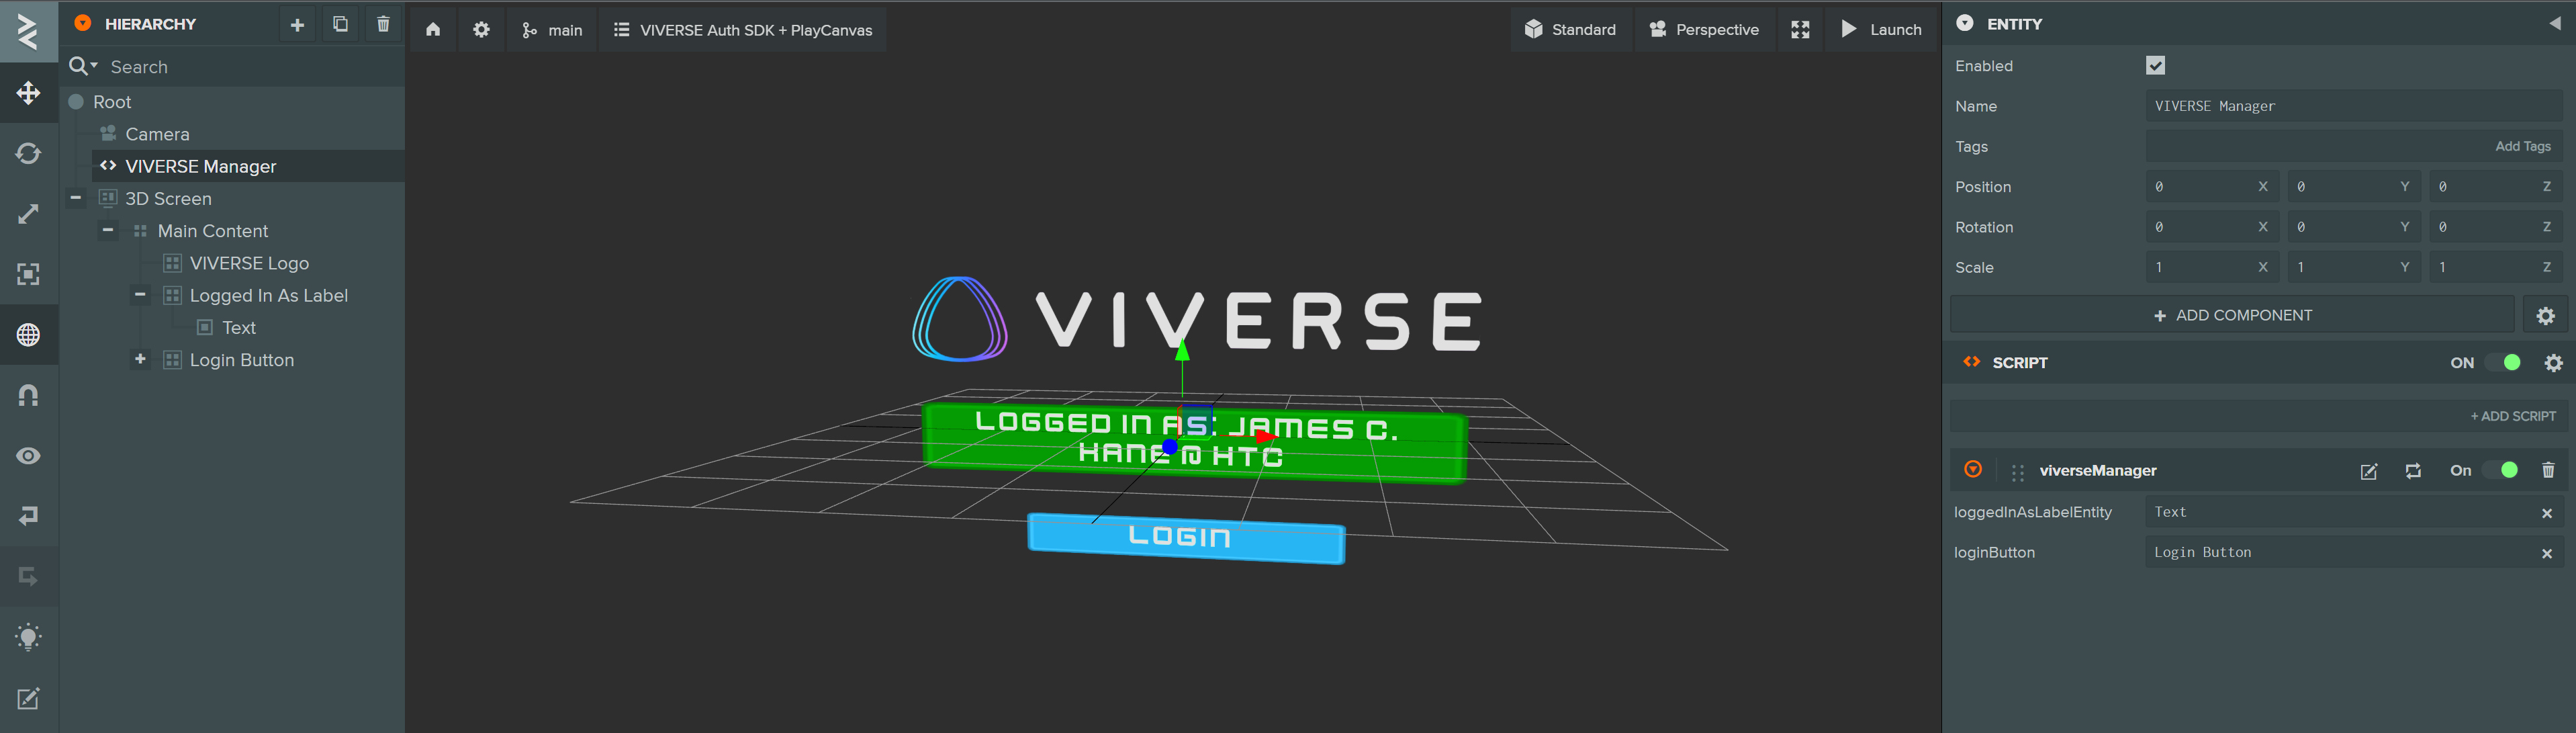Click the ADD COMPONENT button
Image resolution: width=2576 pixels, height=733 pixels.
2231,315
